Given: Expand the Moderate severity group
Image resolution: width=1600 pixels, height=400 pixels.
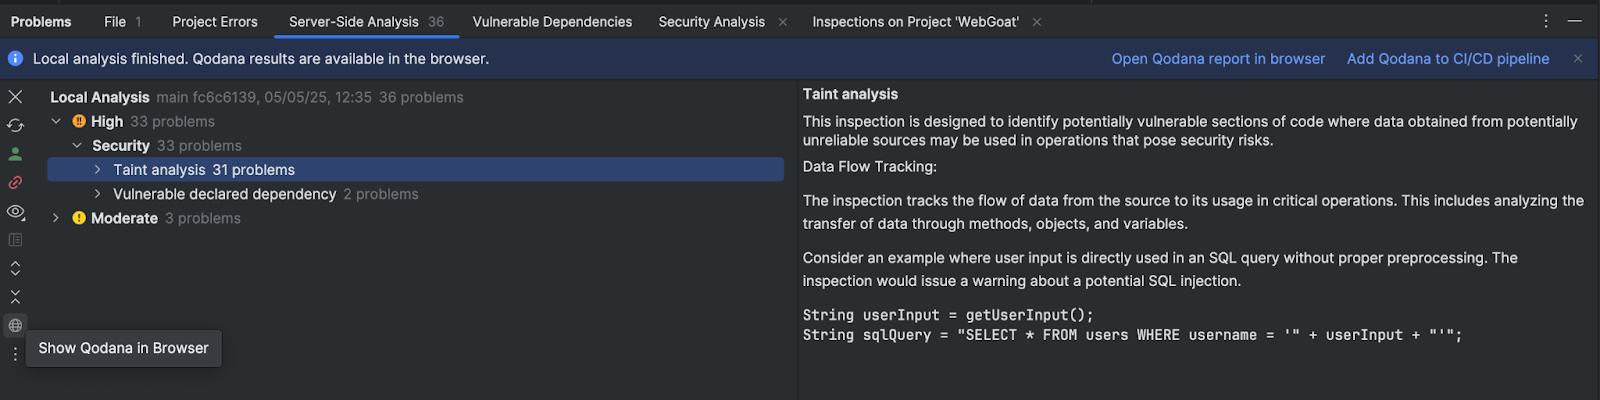Looking at the screenshot, I should click(x=56, y=218).
